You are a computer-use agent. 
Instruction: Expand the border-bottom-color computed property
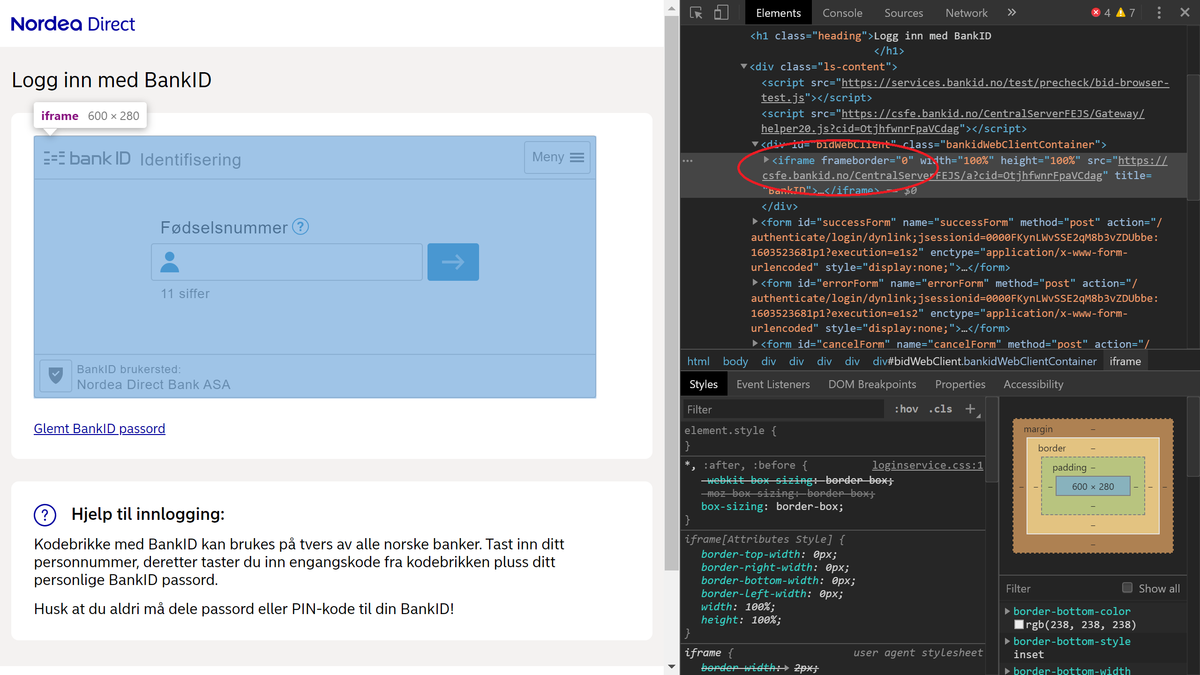tap(1007, 611)
